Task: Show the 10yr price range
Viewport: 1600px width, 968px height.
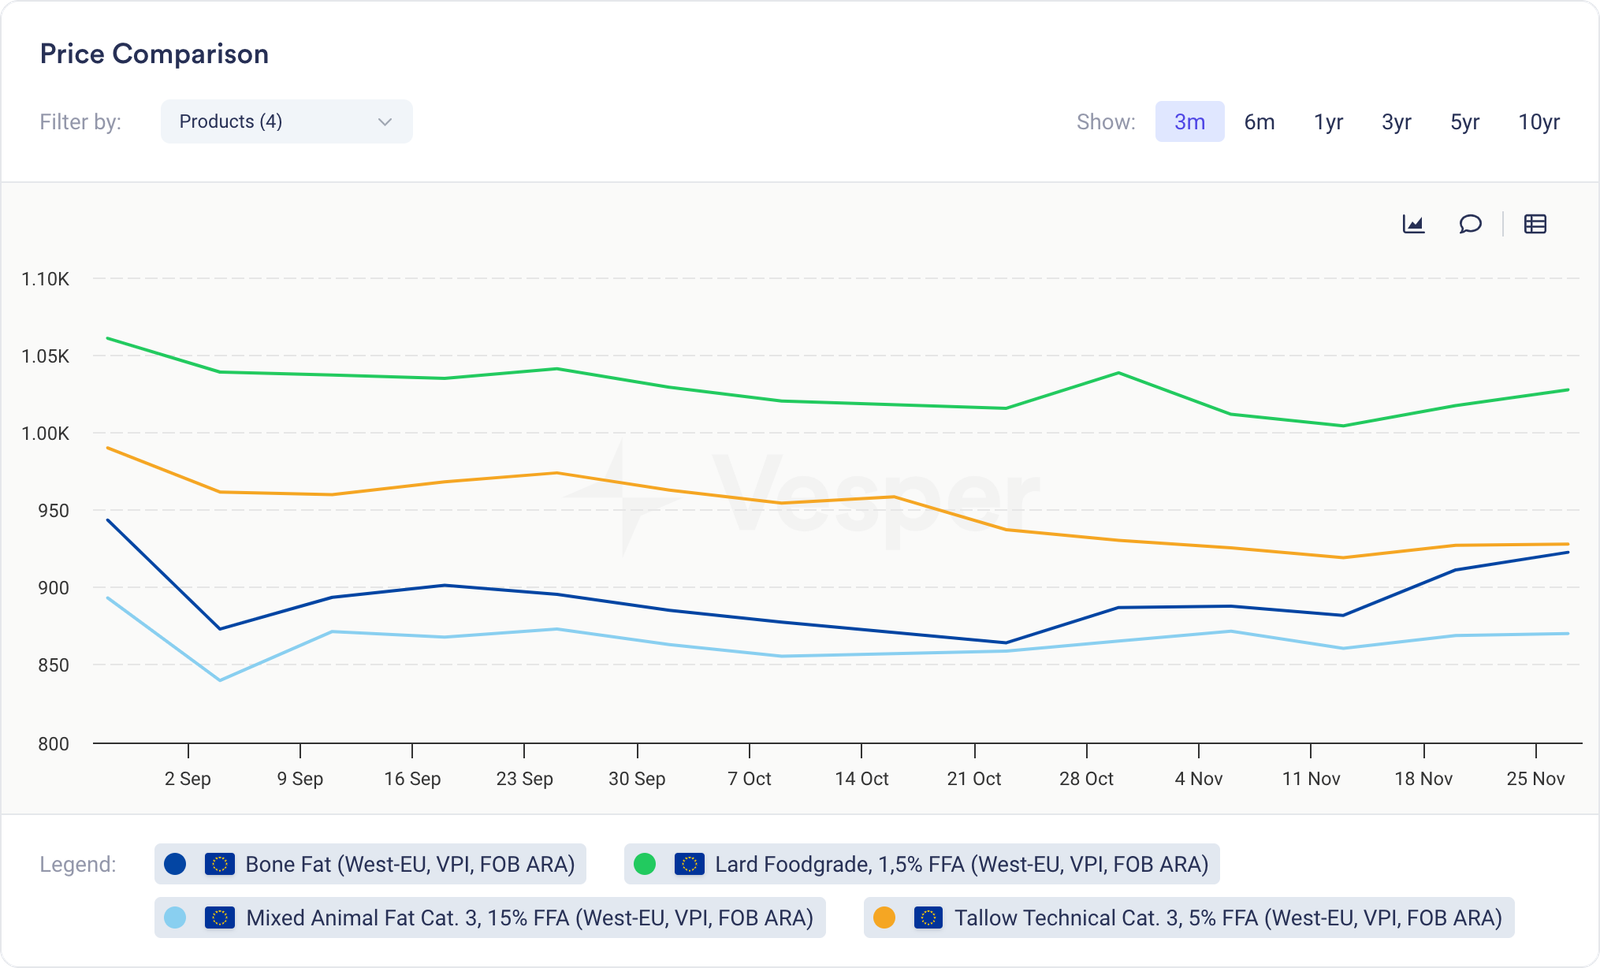Action: coord(1538,122)
